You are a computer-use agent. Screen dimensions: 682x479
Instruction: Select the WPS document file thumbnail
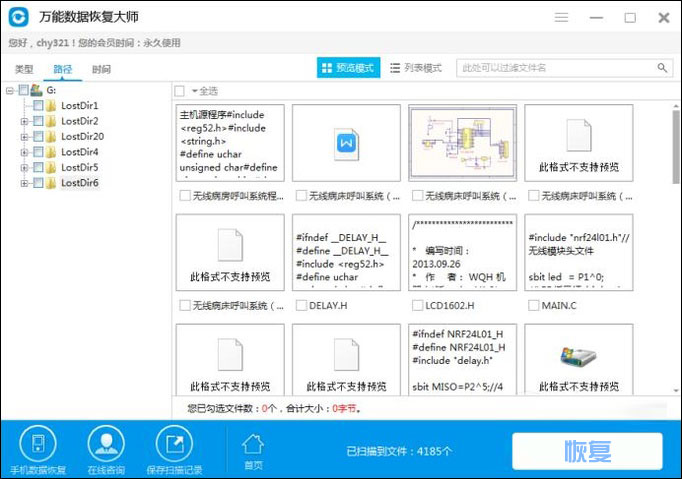pos(345,143)
